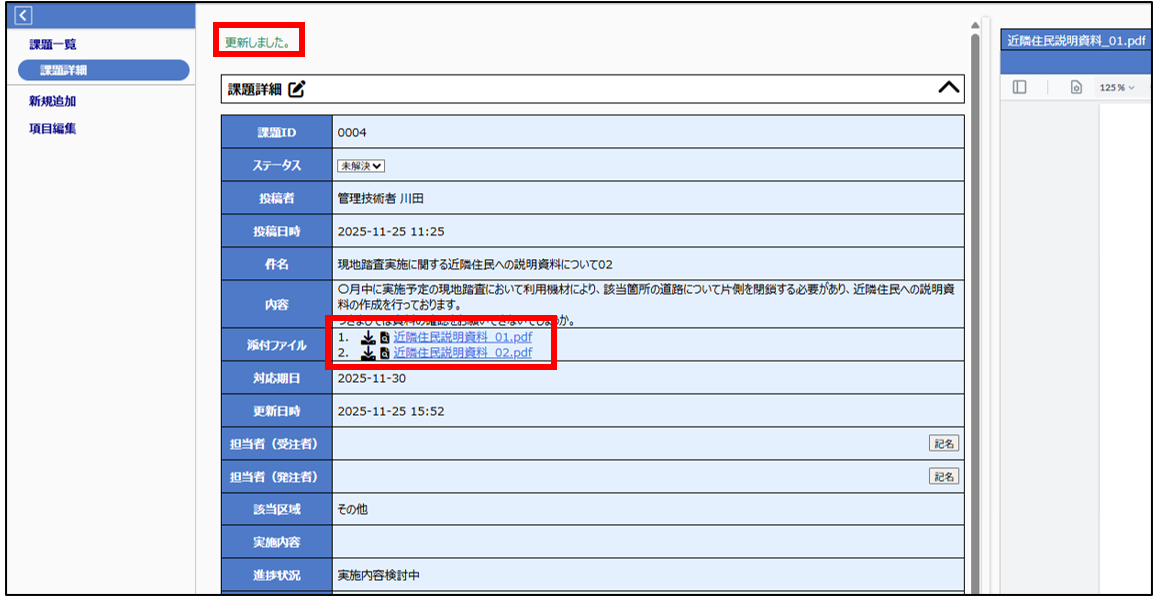Click 記名 button for 担当者（受注者）
Viewport: 1166px width, 601px height.
pyautogui.click(x=943, y=444)
